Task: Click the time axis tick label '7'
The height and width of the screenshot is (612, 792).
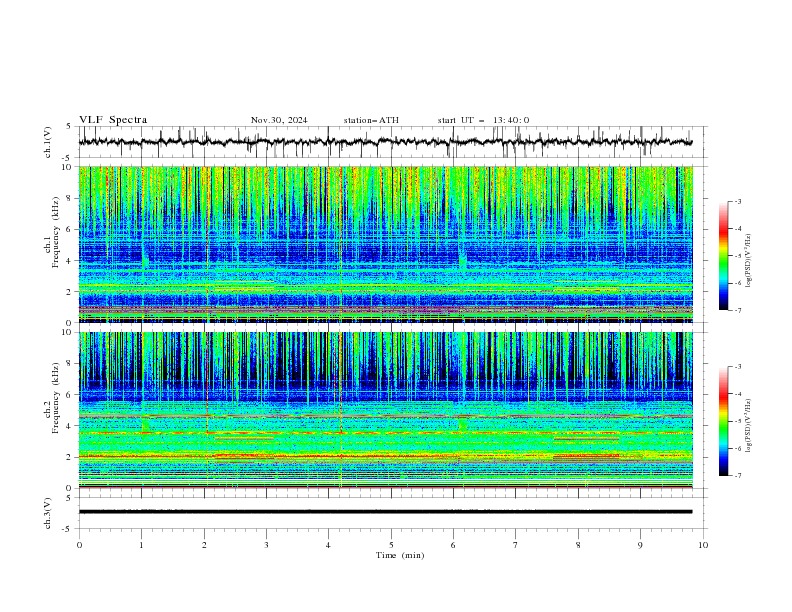Action: tap(516, 545)
